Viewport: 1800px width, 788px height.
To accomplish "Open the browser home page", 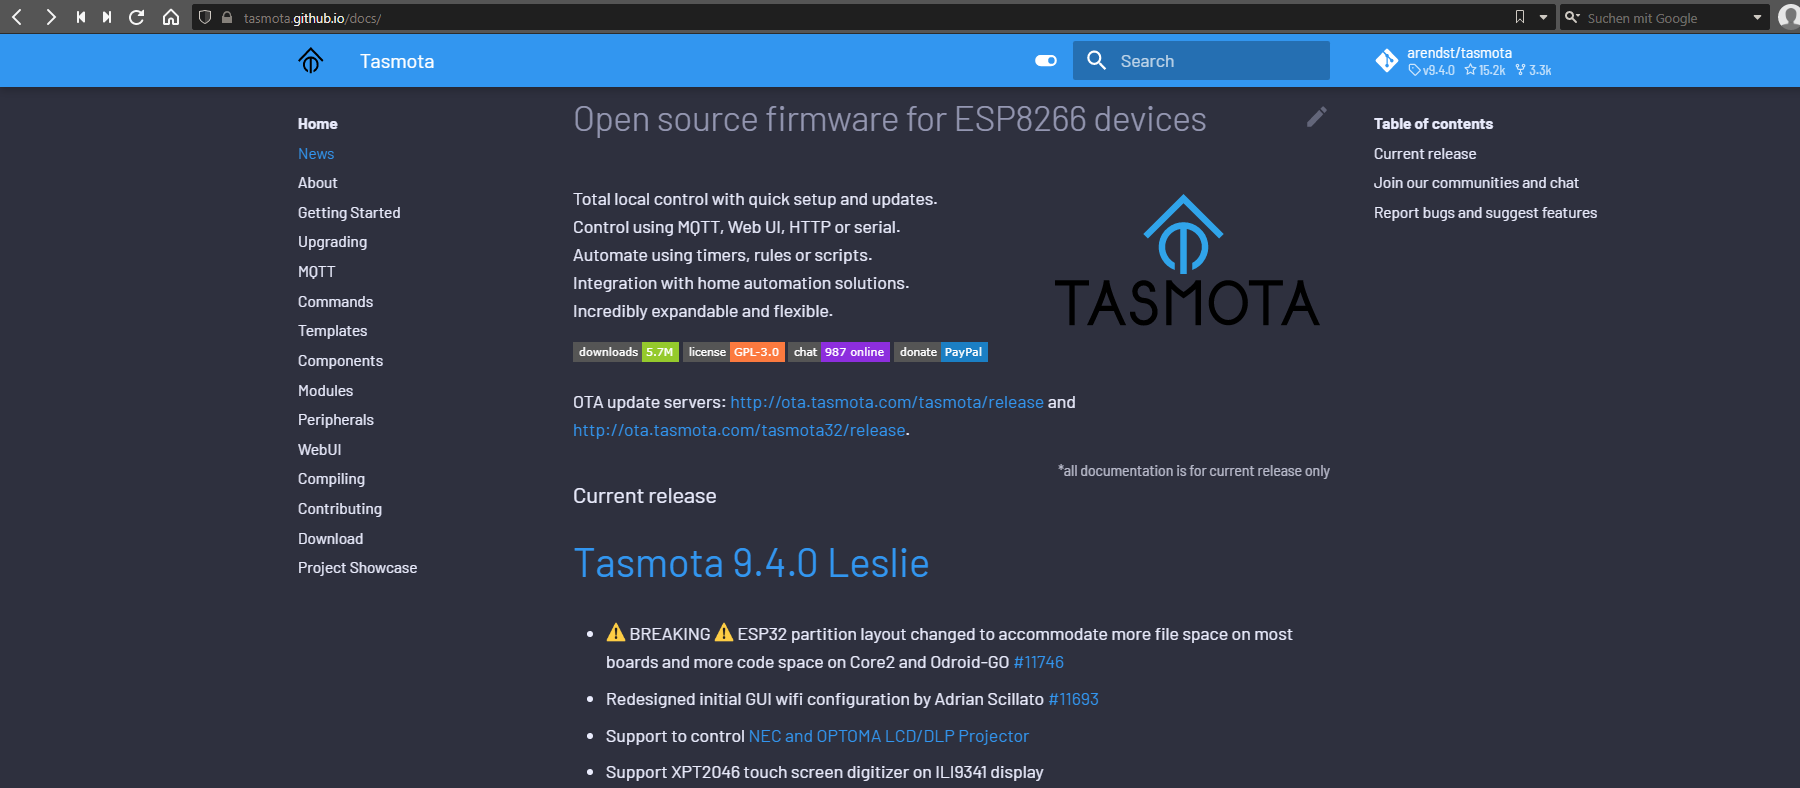I will (171, 17).
